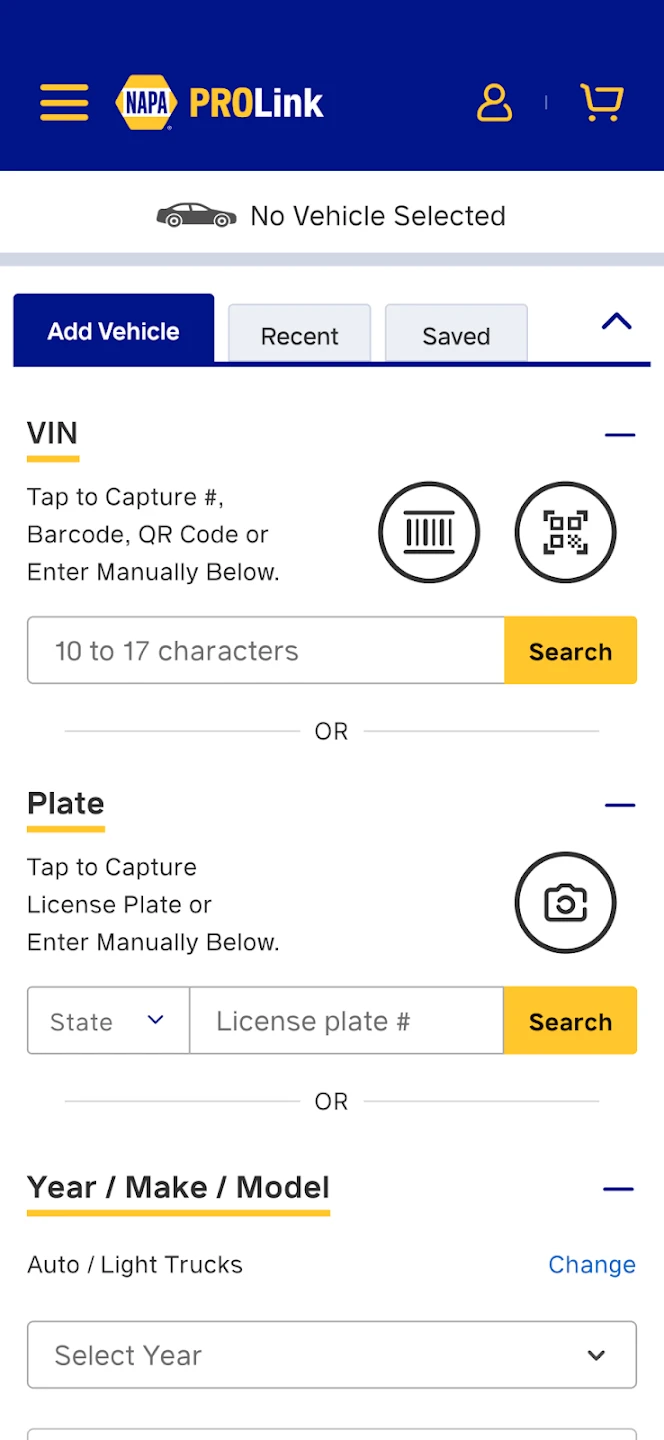Switch to the Saved tab
This screenshot has width=664, height=1440.
pyautogui.click(x=456, y=335)
